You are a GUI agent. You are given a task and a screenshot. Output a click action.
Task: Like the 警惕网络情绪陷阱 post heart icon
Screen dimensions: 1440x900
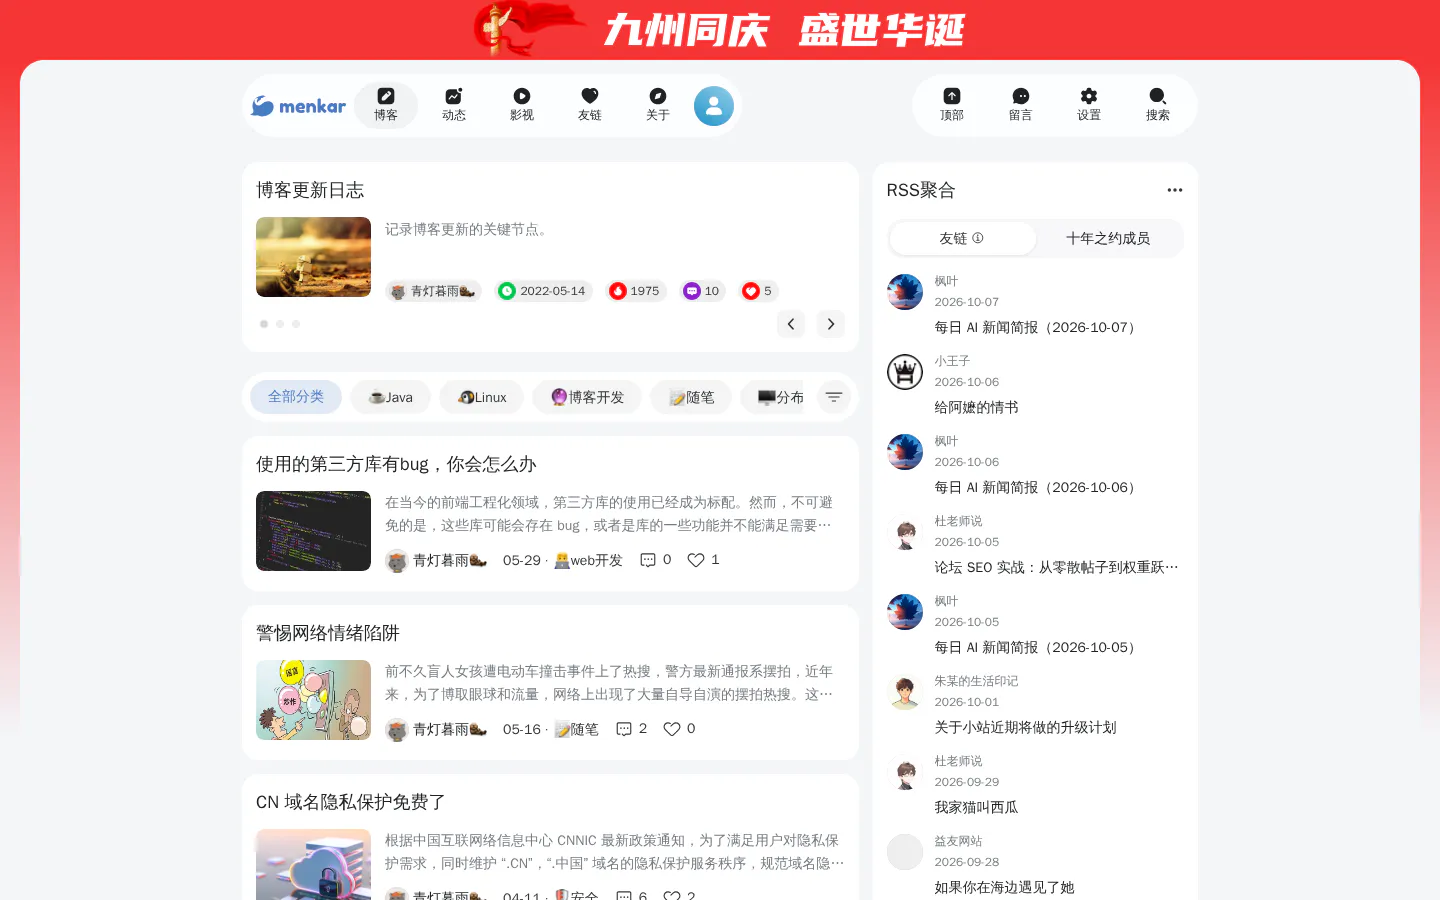click(672, 729)
